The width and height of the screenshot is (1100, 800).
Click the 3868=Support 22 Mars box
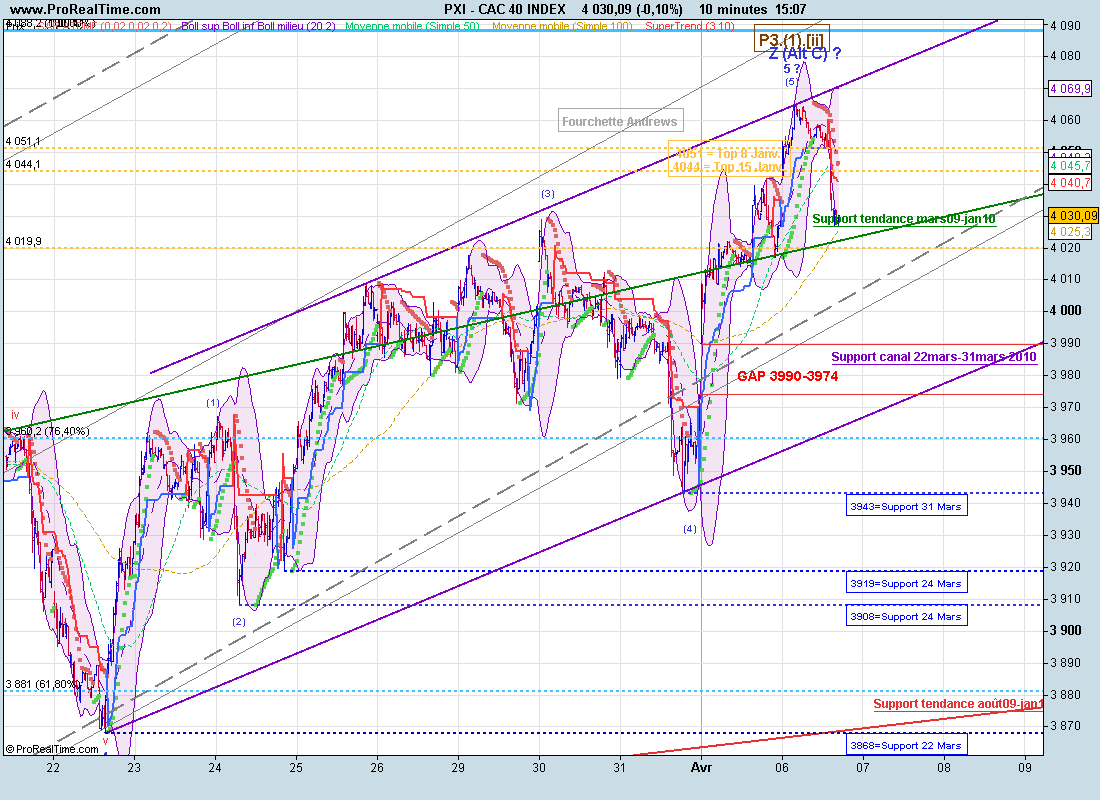(x=906, y=745)
